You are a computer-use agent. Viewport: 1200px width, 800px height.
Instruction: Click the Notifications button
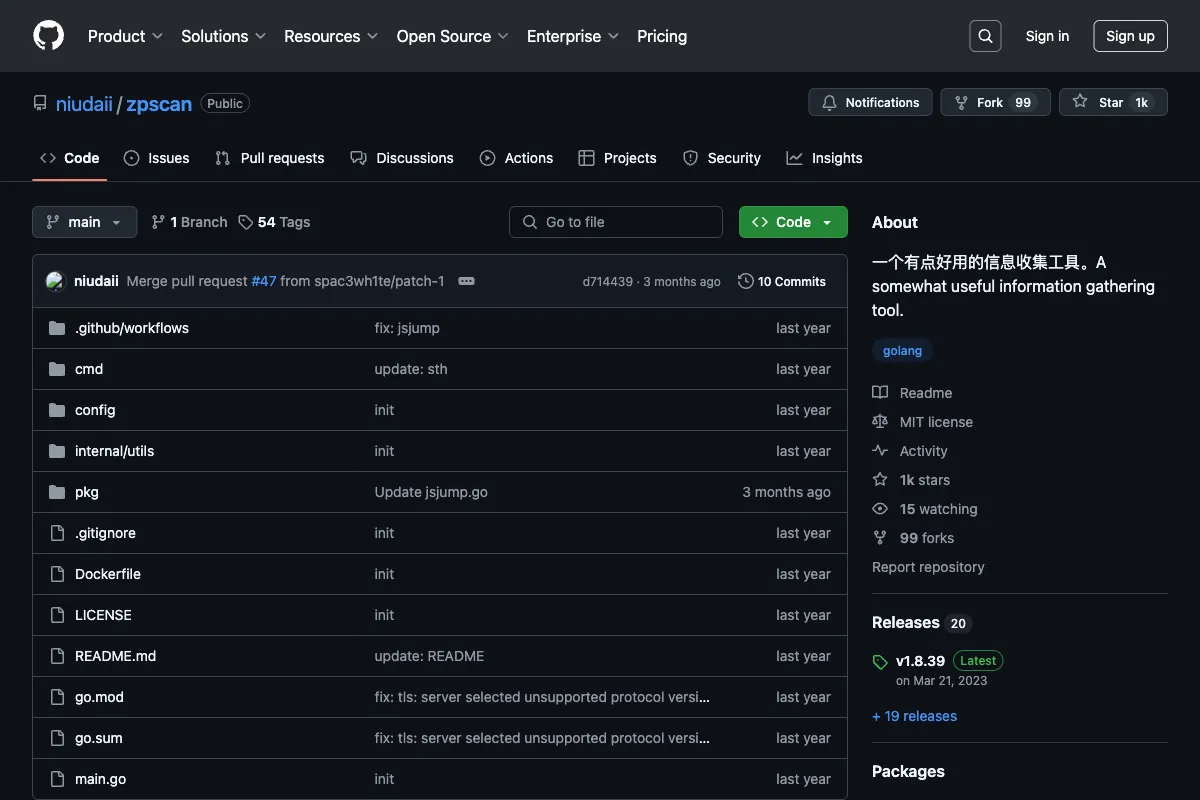[x=870, y=102]
